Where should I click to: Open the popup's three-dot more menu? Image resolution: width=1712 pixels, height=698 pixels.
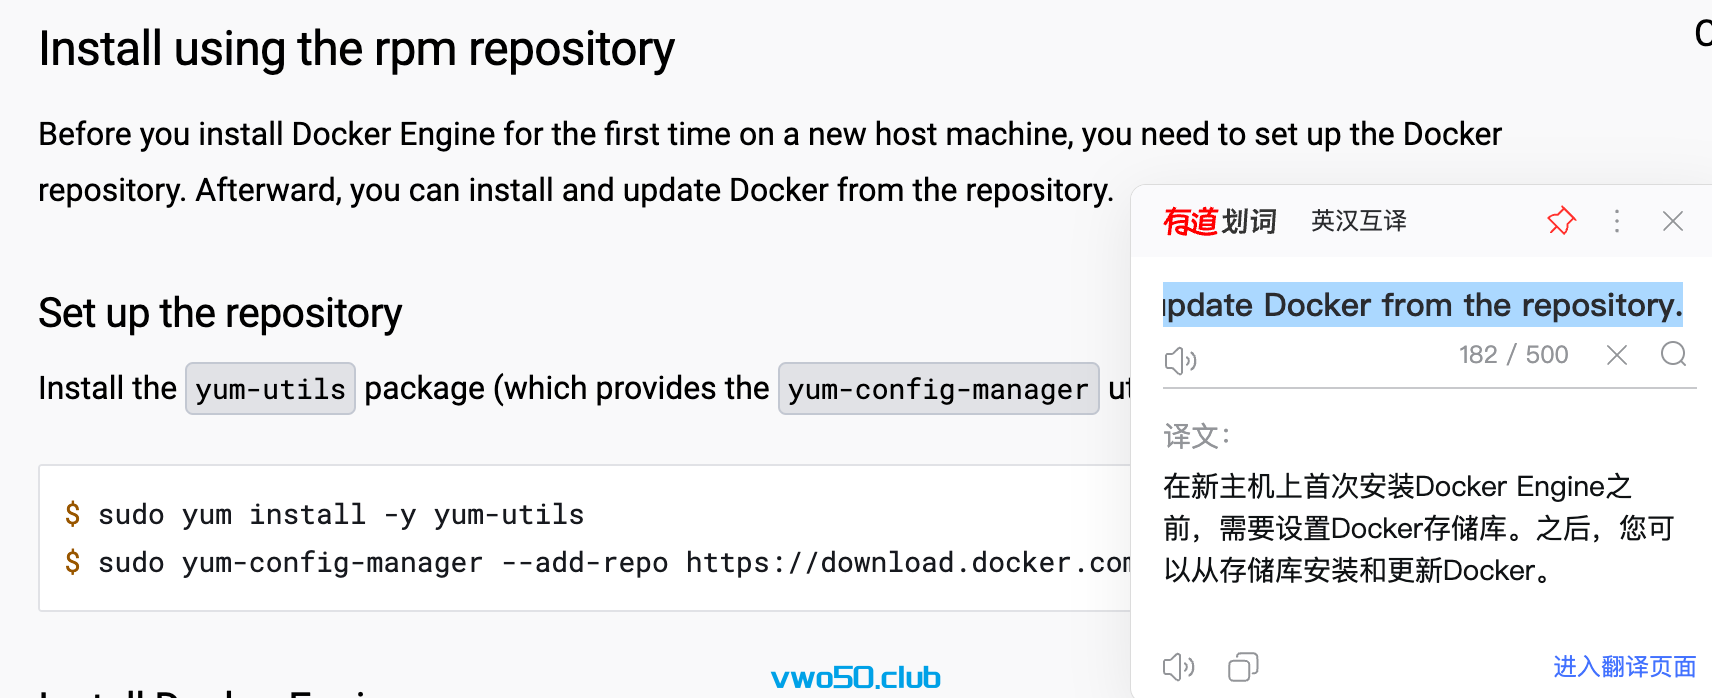coord(1617,221)
